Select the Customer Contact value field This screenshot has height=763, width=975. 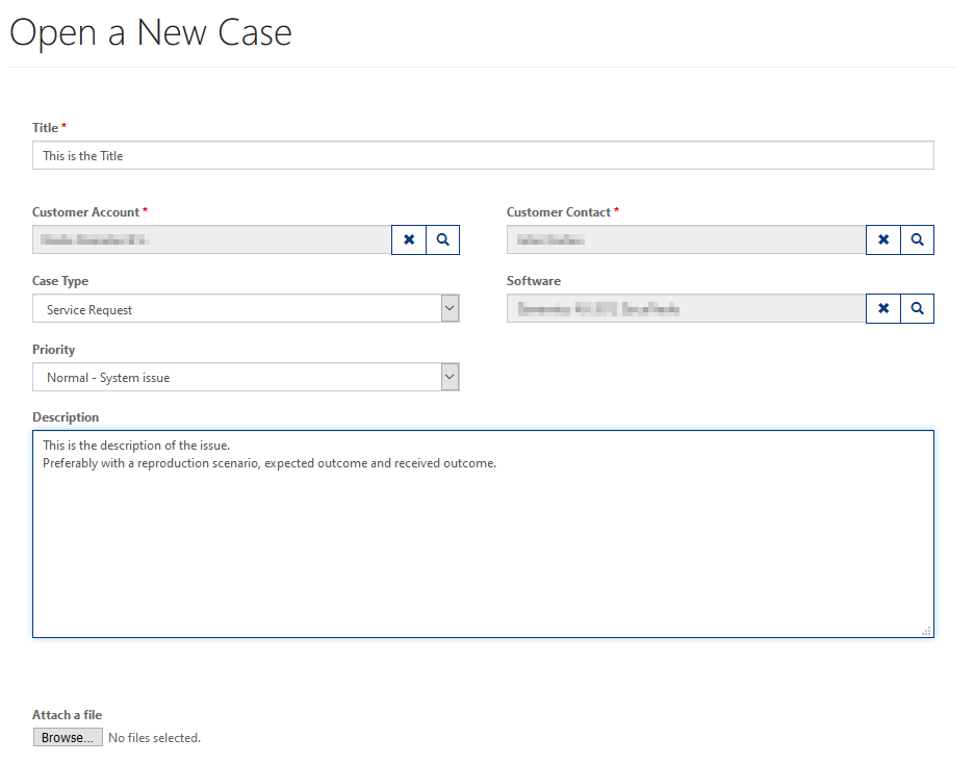(685, 240)
